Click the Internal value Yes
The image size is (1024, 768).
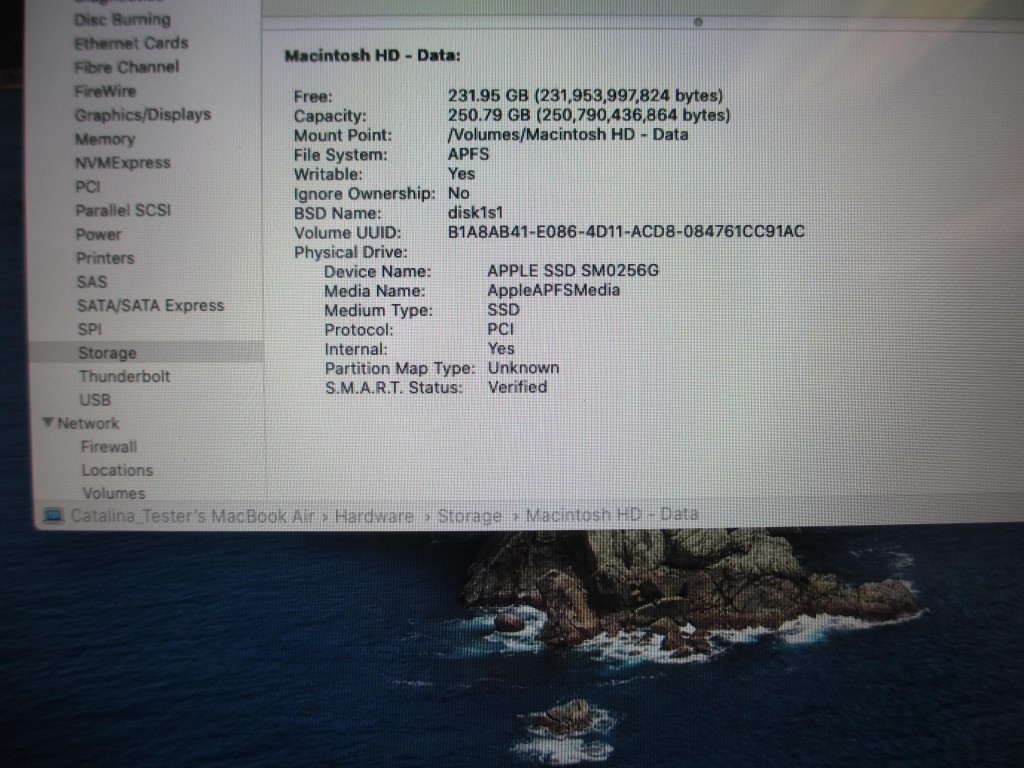(x=501, y=349)
